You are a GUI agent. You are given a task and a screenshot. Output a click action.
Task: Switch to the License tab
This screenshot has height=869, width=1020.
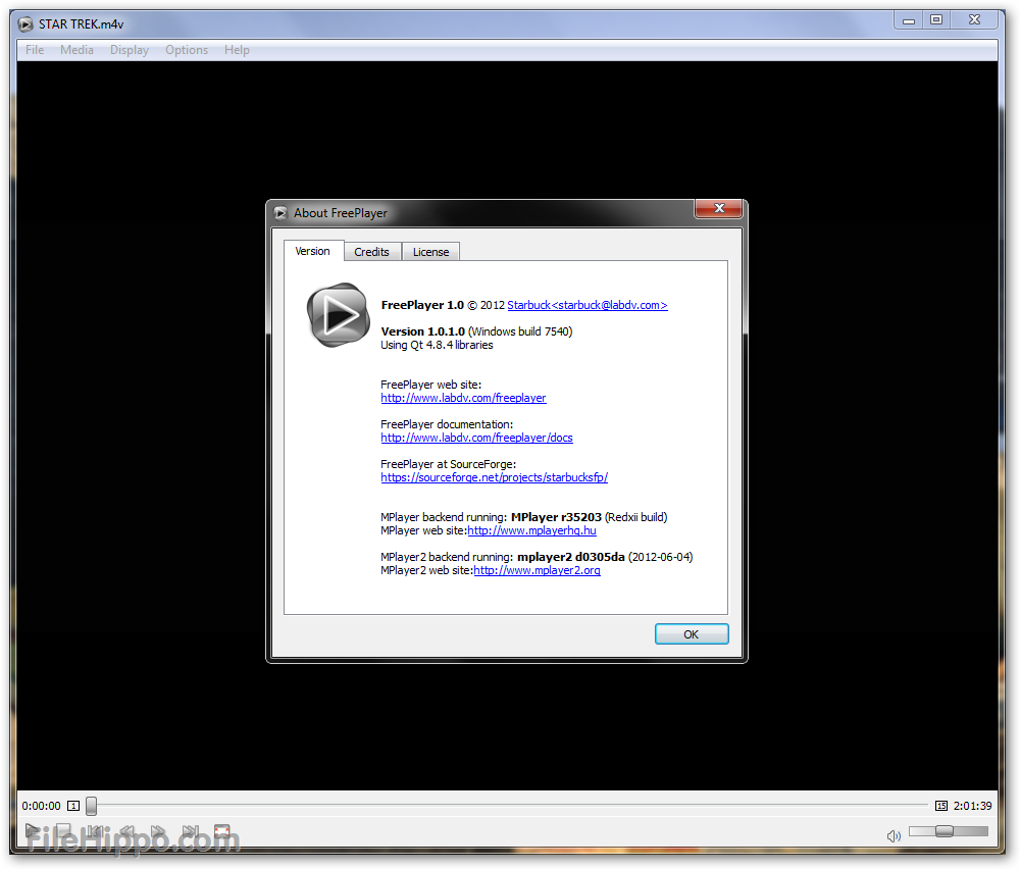(x=431, y=252)
